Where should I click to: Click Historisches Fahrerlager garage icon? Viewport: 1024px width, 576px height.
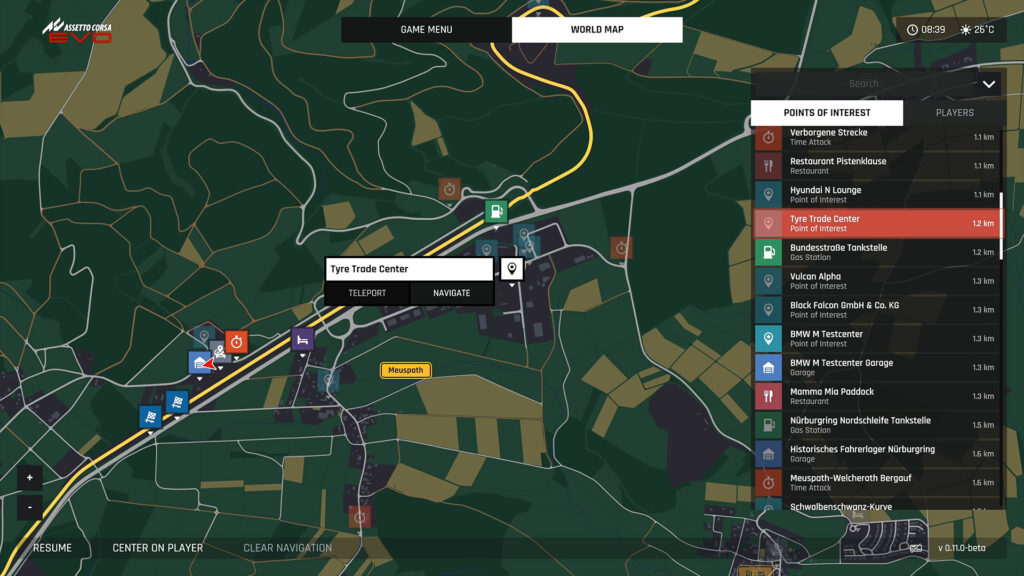point(768,453)
